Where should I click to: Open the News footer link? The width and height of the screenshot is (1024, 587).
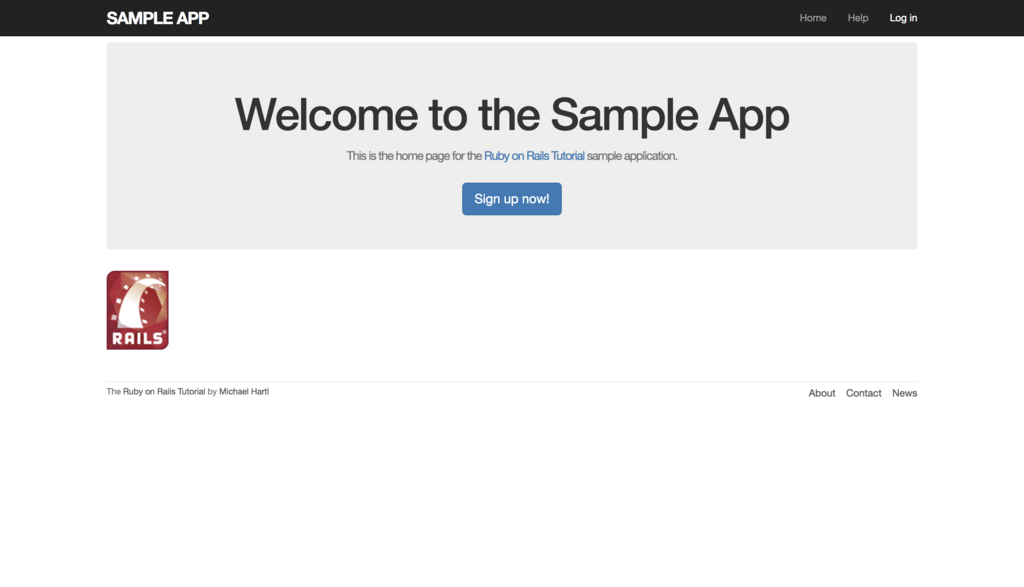pos(904,393)
